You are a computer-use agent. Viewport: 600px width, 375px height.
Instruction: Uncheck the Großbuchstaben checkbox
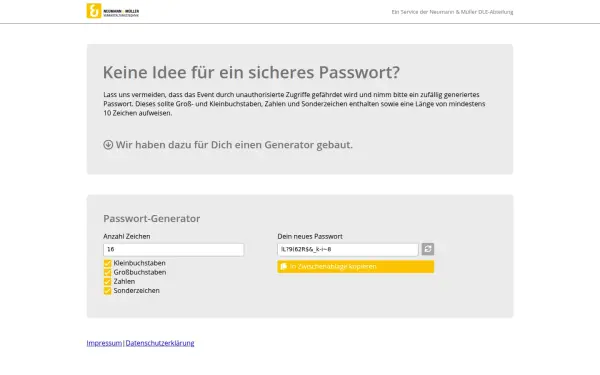107,272
